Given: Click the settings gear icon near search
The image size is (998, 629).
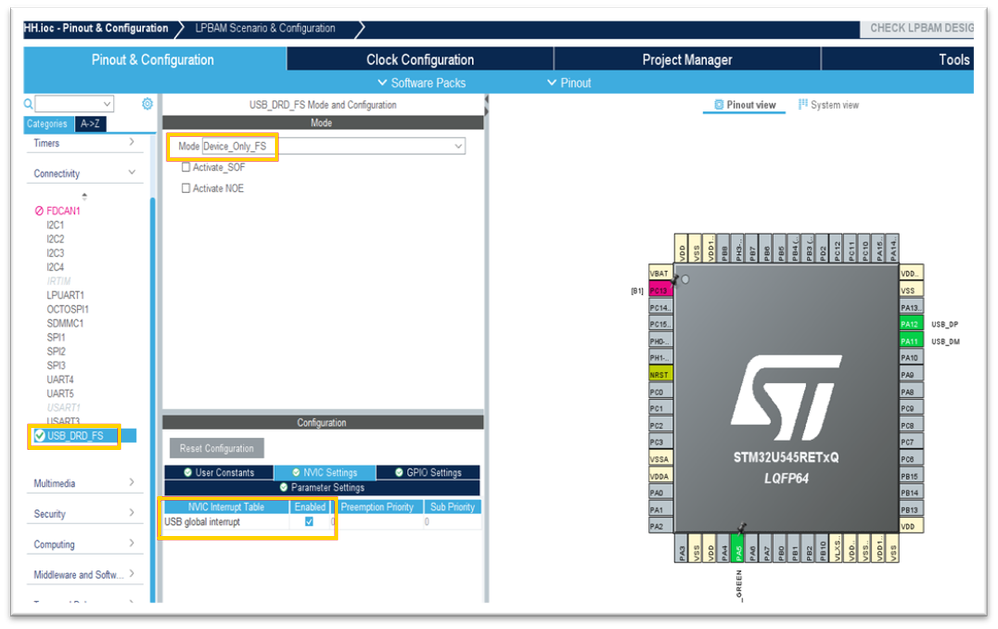Looking at the screenshot, I should [147, 104].
